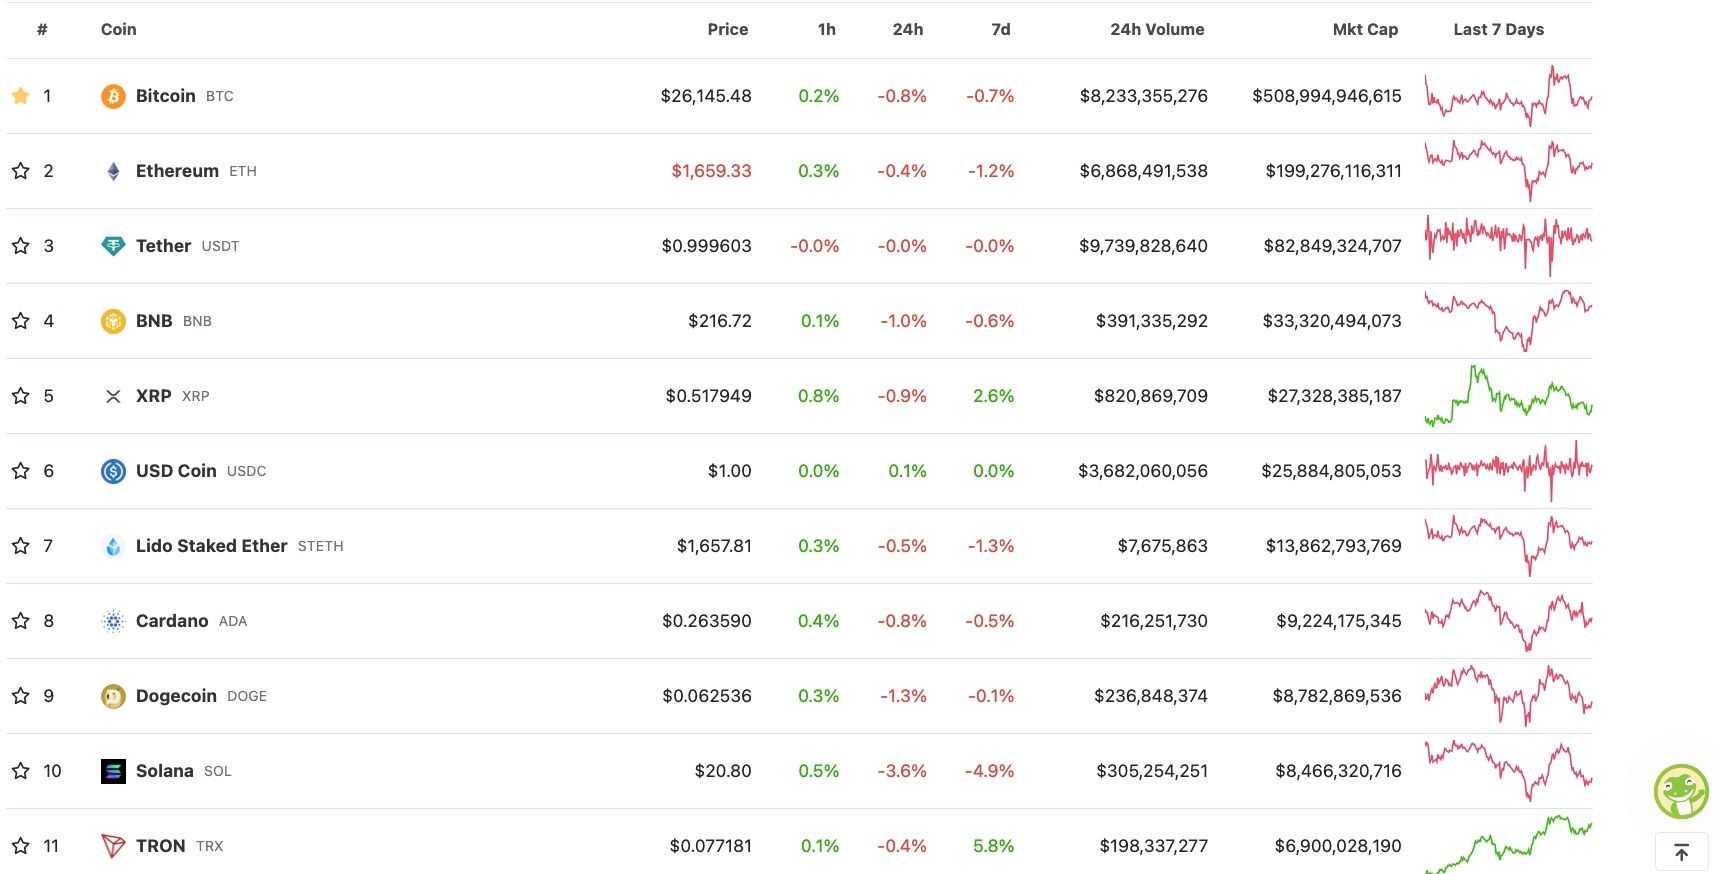Unfavorite Bitcoin by clicking its yellow star
Screen dimensions: 1722x874
tap(20, 95)
